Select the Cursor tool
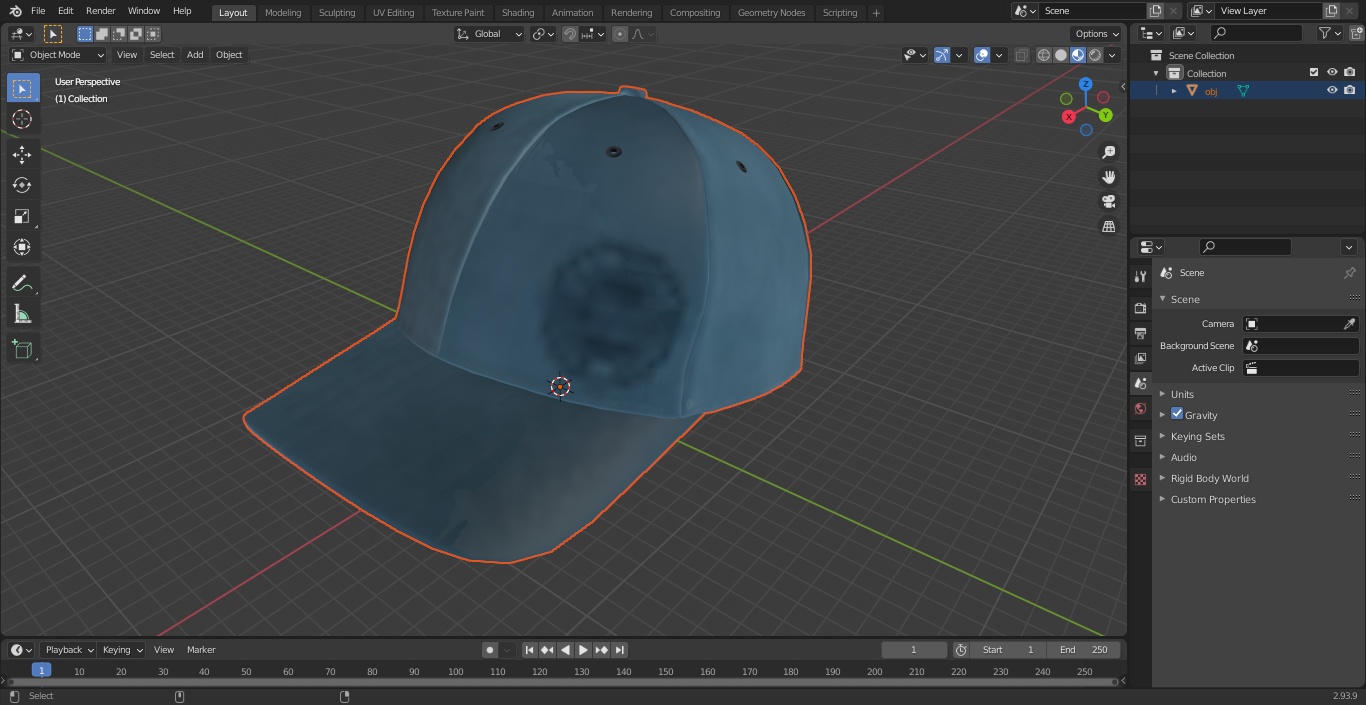Image resolution: width=1366 pixels, height=705 pixels. pos(22,120)
